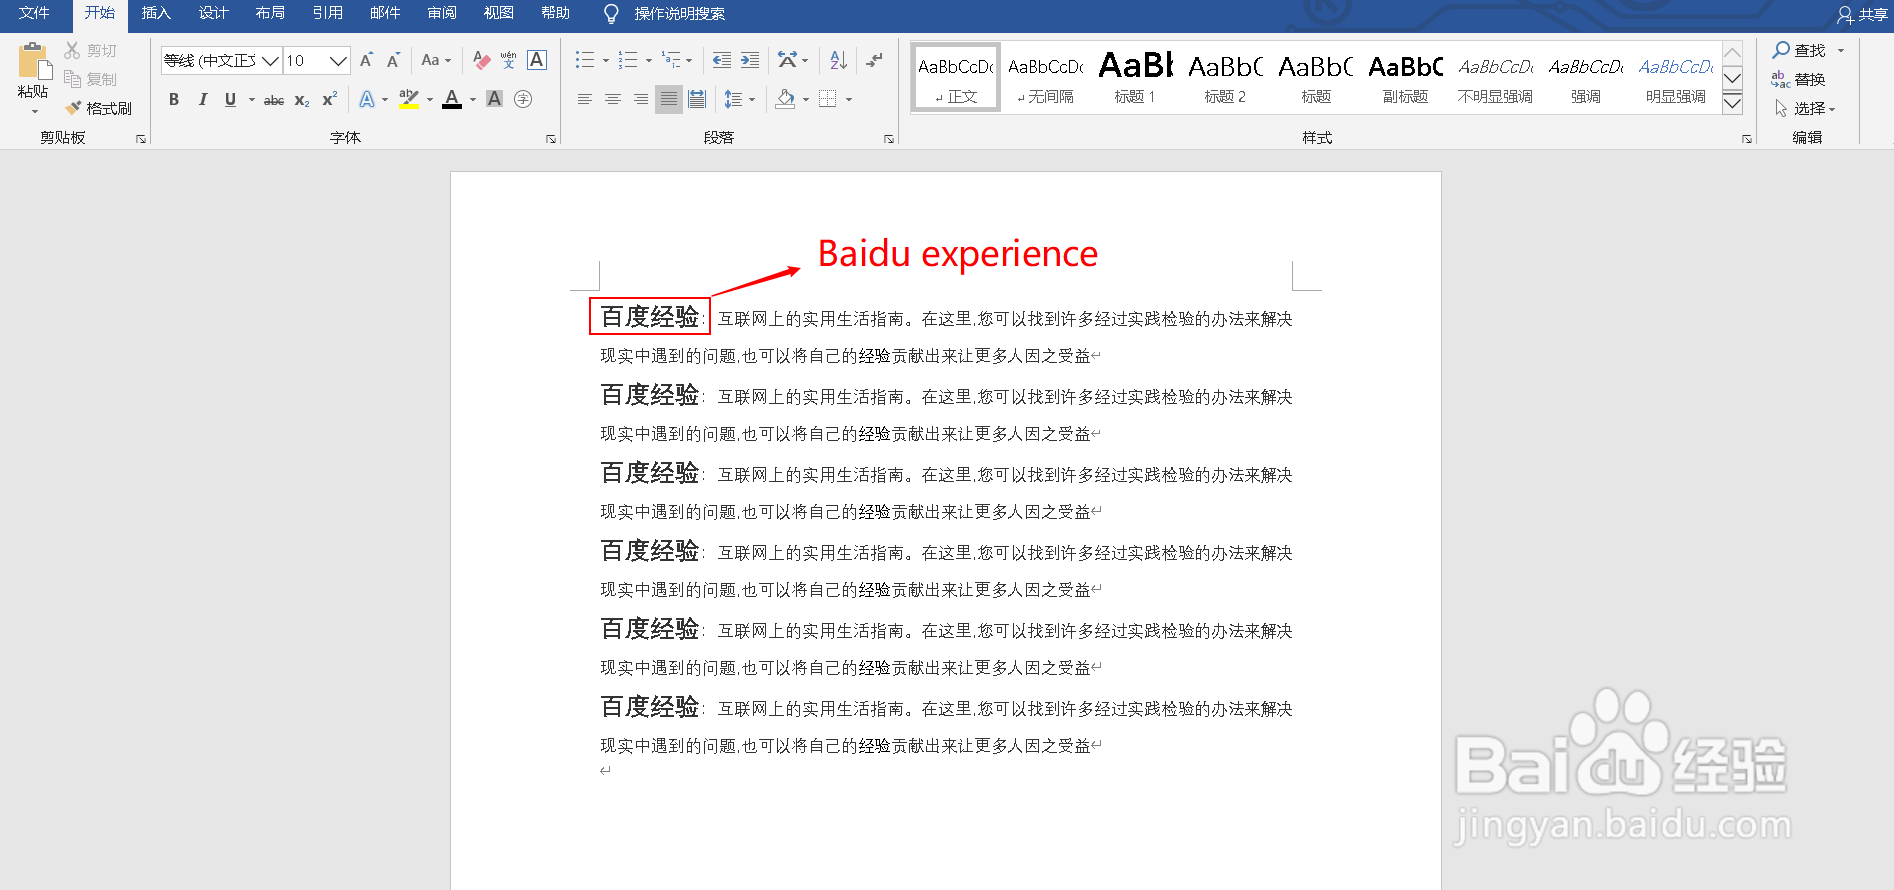This screenshot has height=890, width=1894.
Task: Click the enclosed character (字) icon
Action: point(522,99)
